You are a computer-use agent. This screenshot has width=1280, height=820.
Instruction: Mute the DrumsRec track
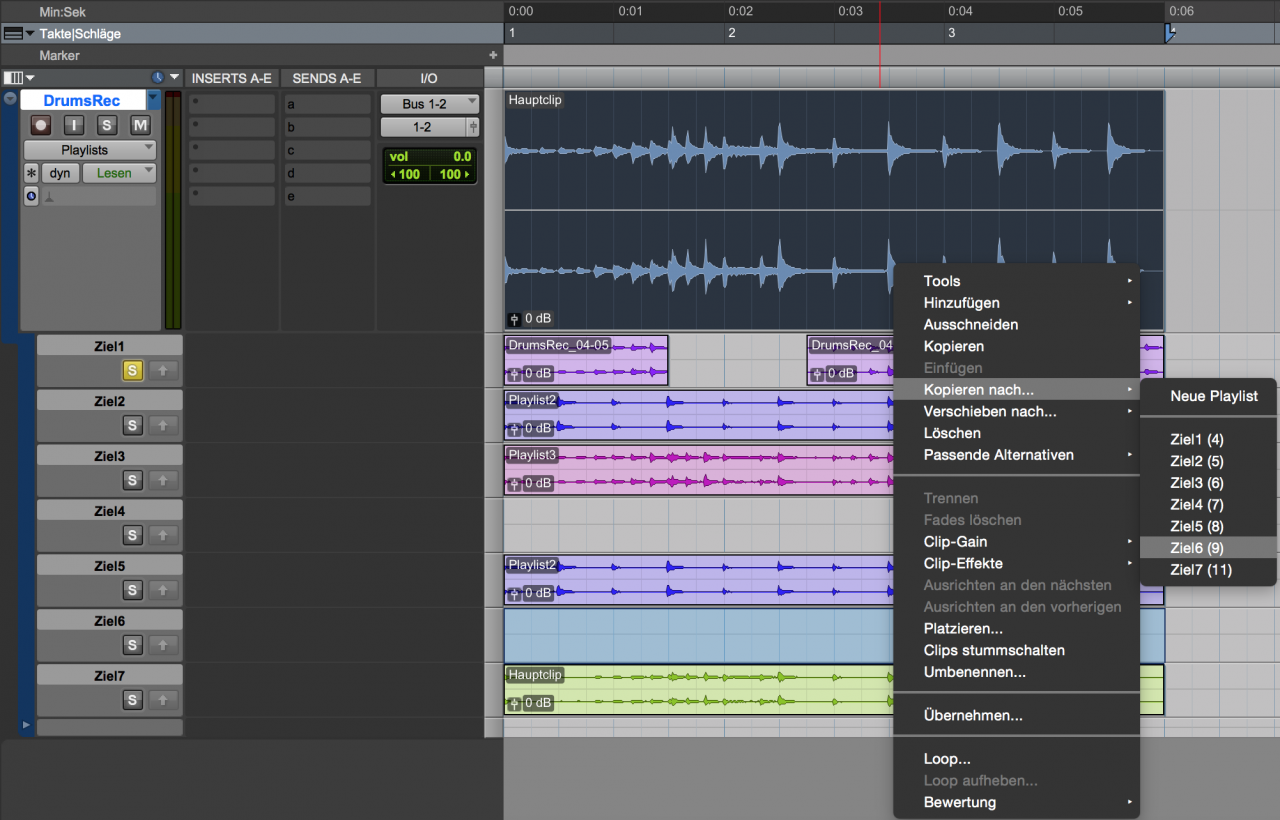[140, 125]
